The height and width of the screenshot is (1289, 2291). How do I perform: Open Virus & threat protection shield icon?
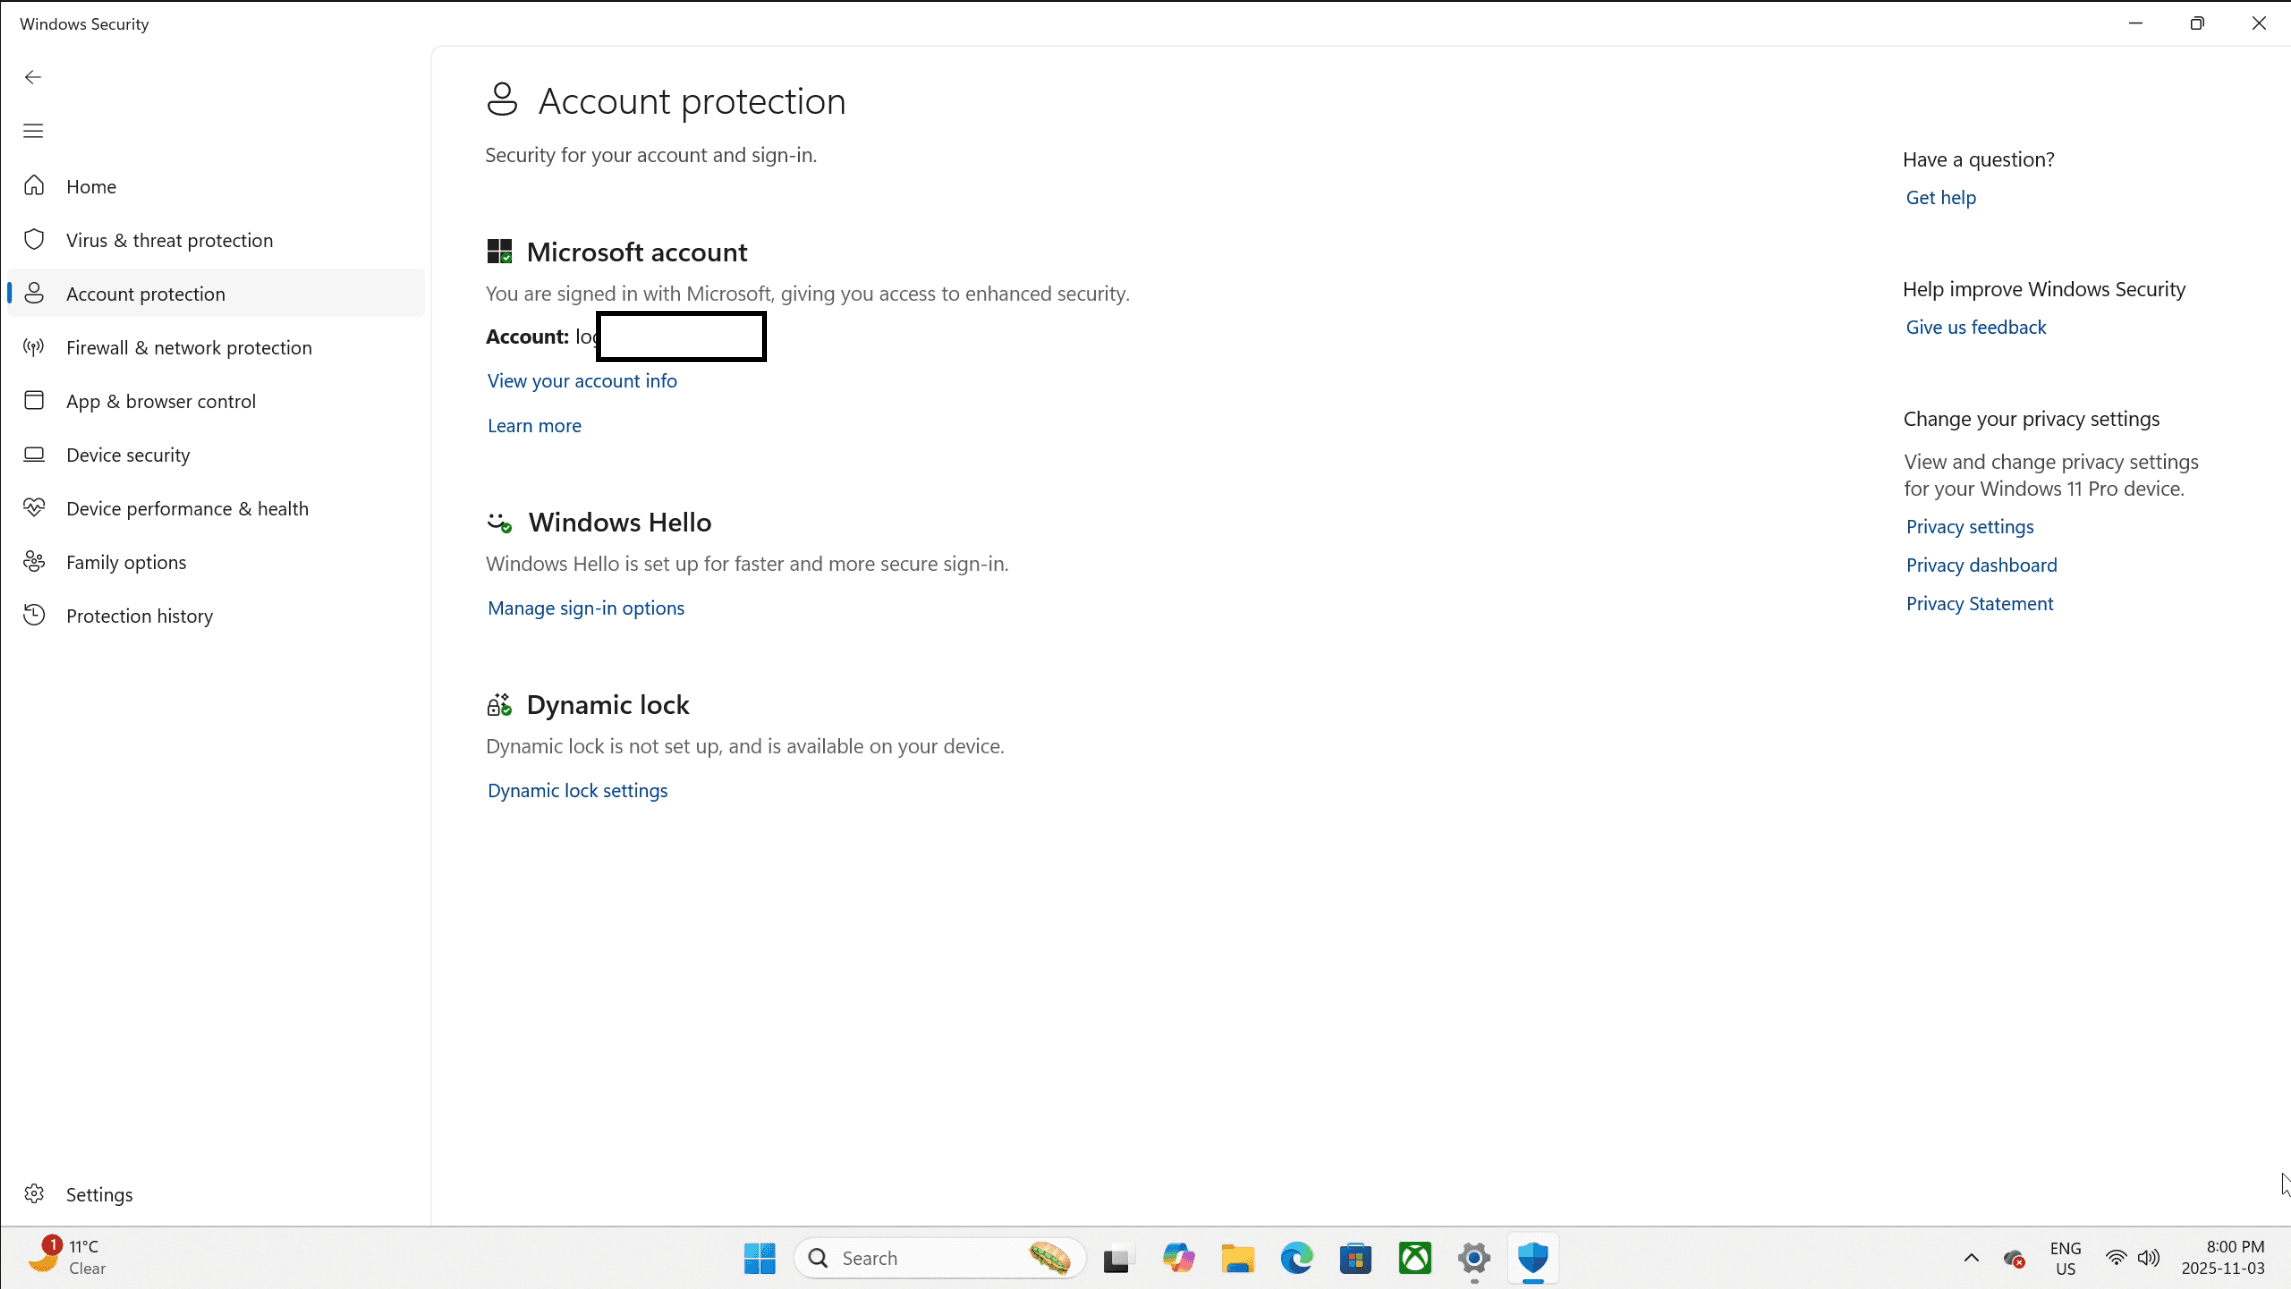pos(35,240)
